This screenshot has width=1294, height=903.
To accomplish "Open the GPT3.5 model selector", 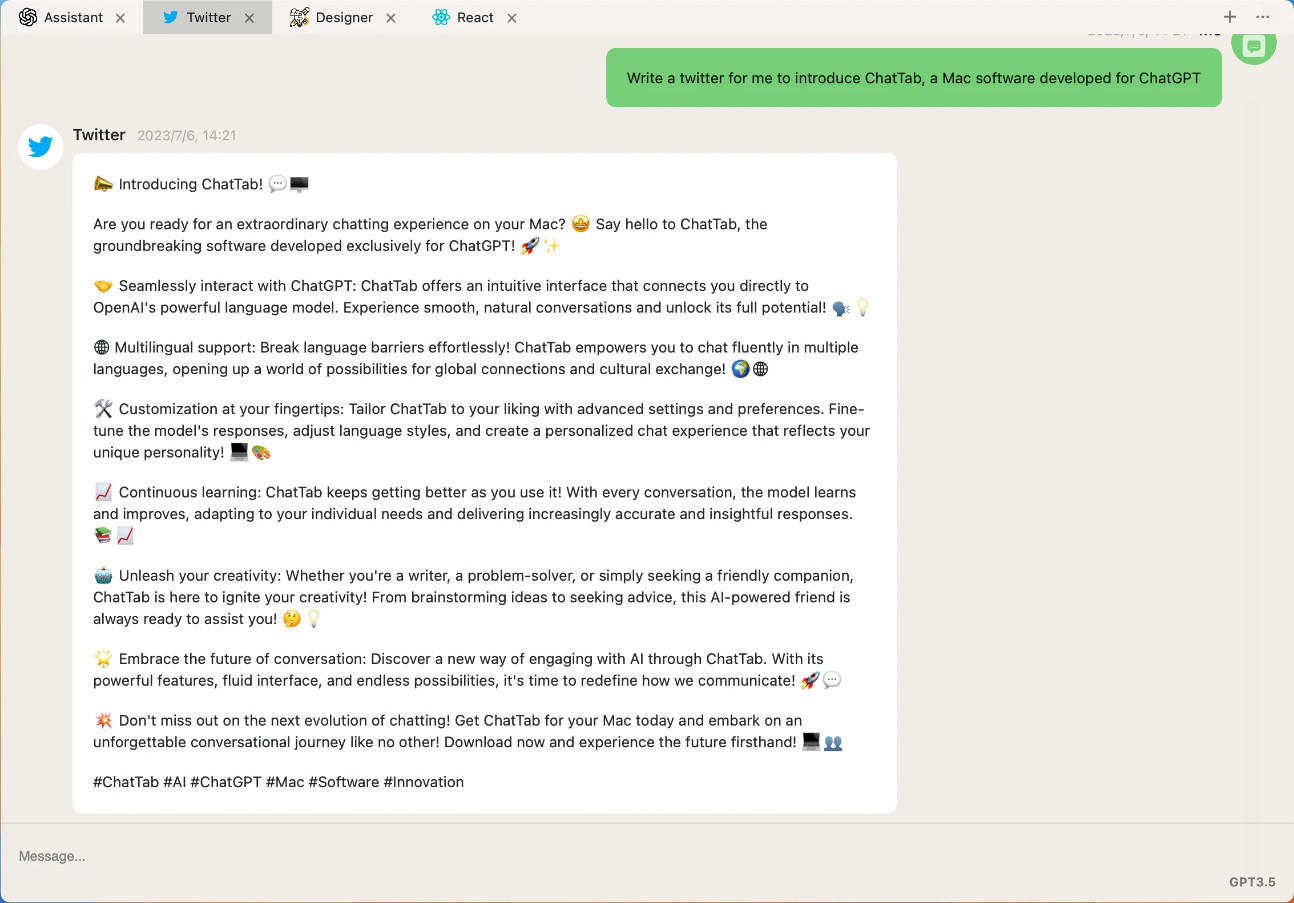I will point(1252,882).
